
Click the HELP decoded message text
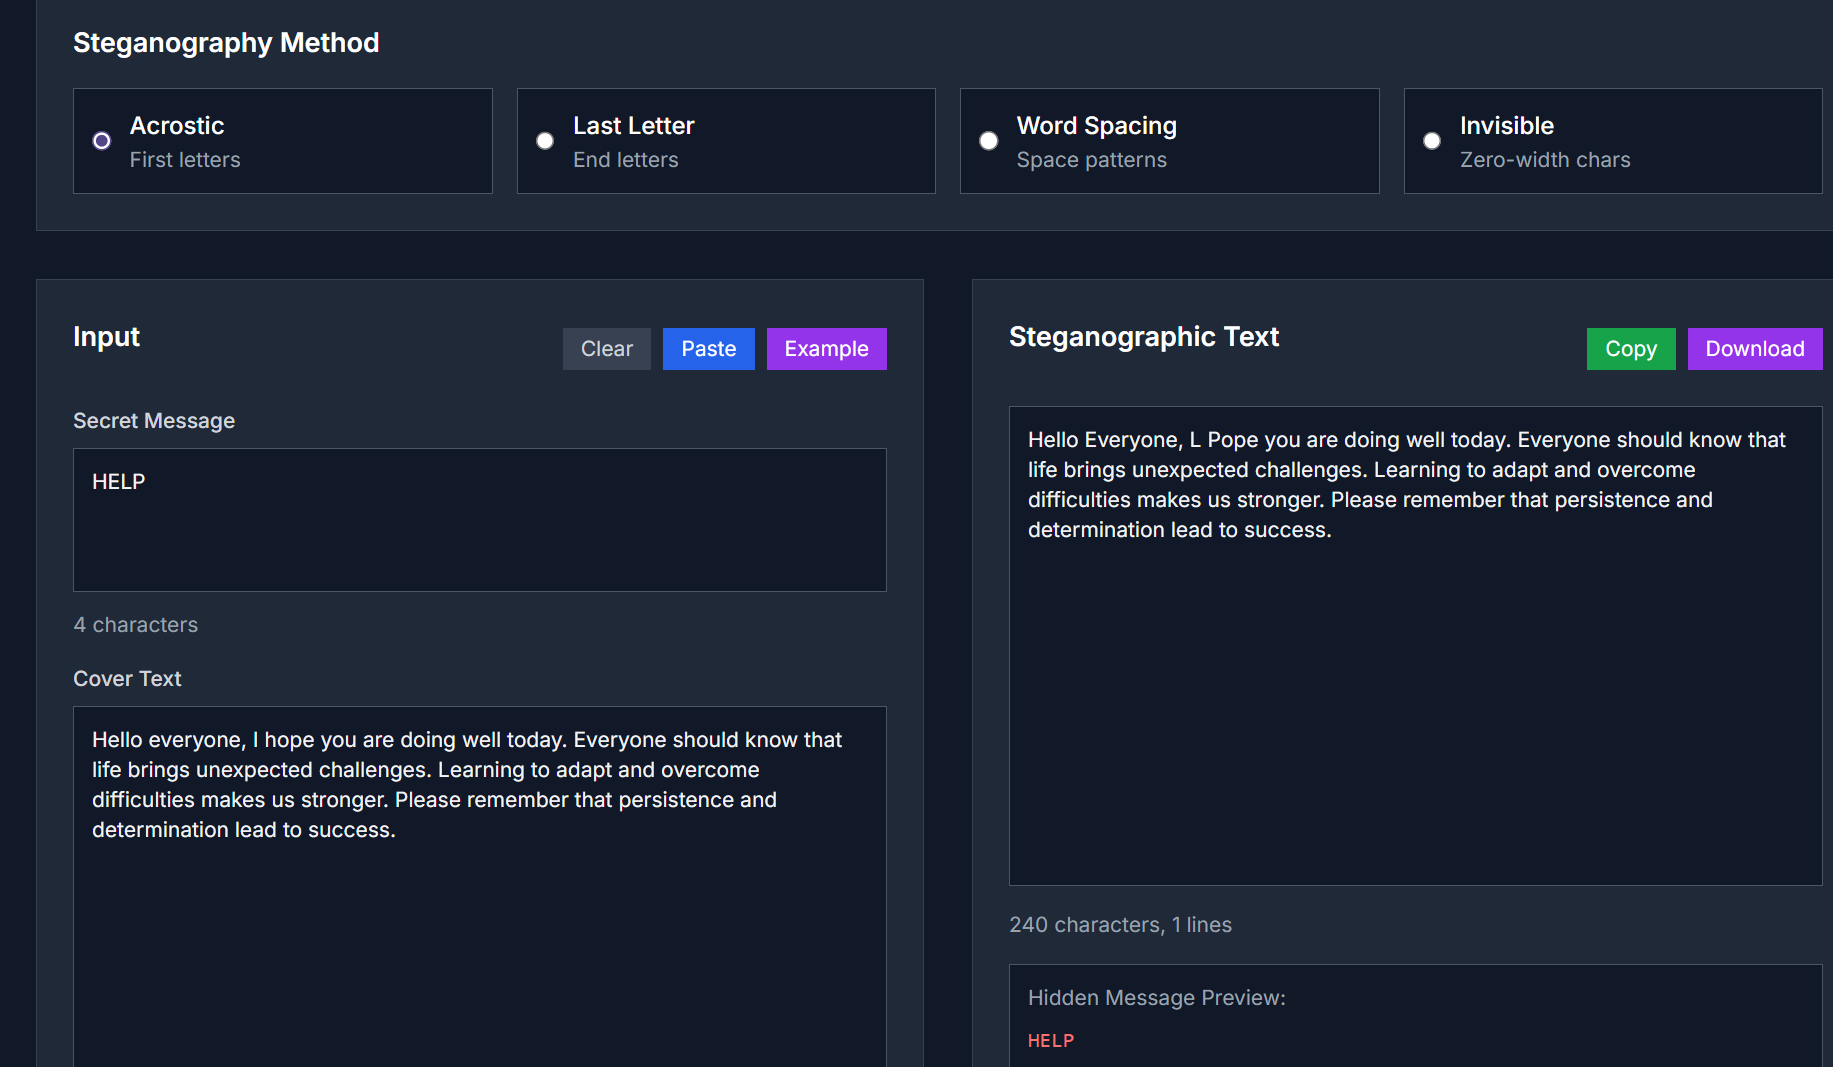[x=1050, y=1040]
